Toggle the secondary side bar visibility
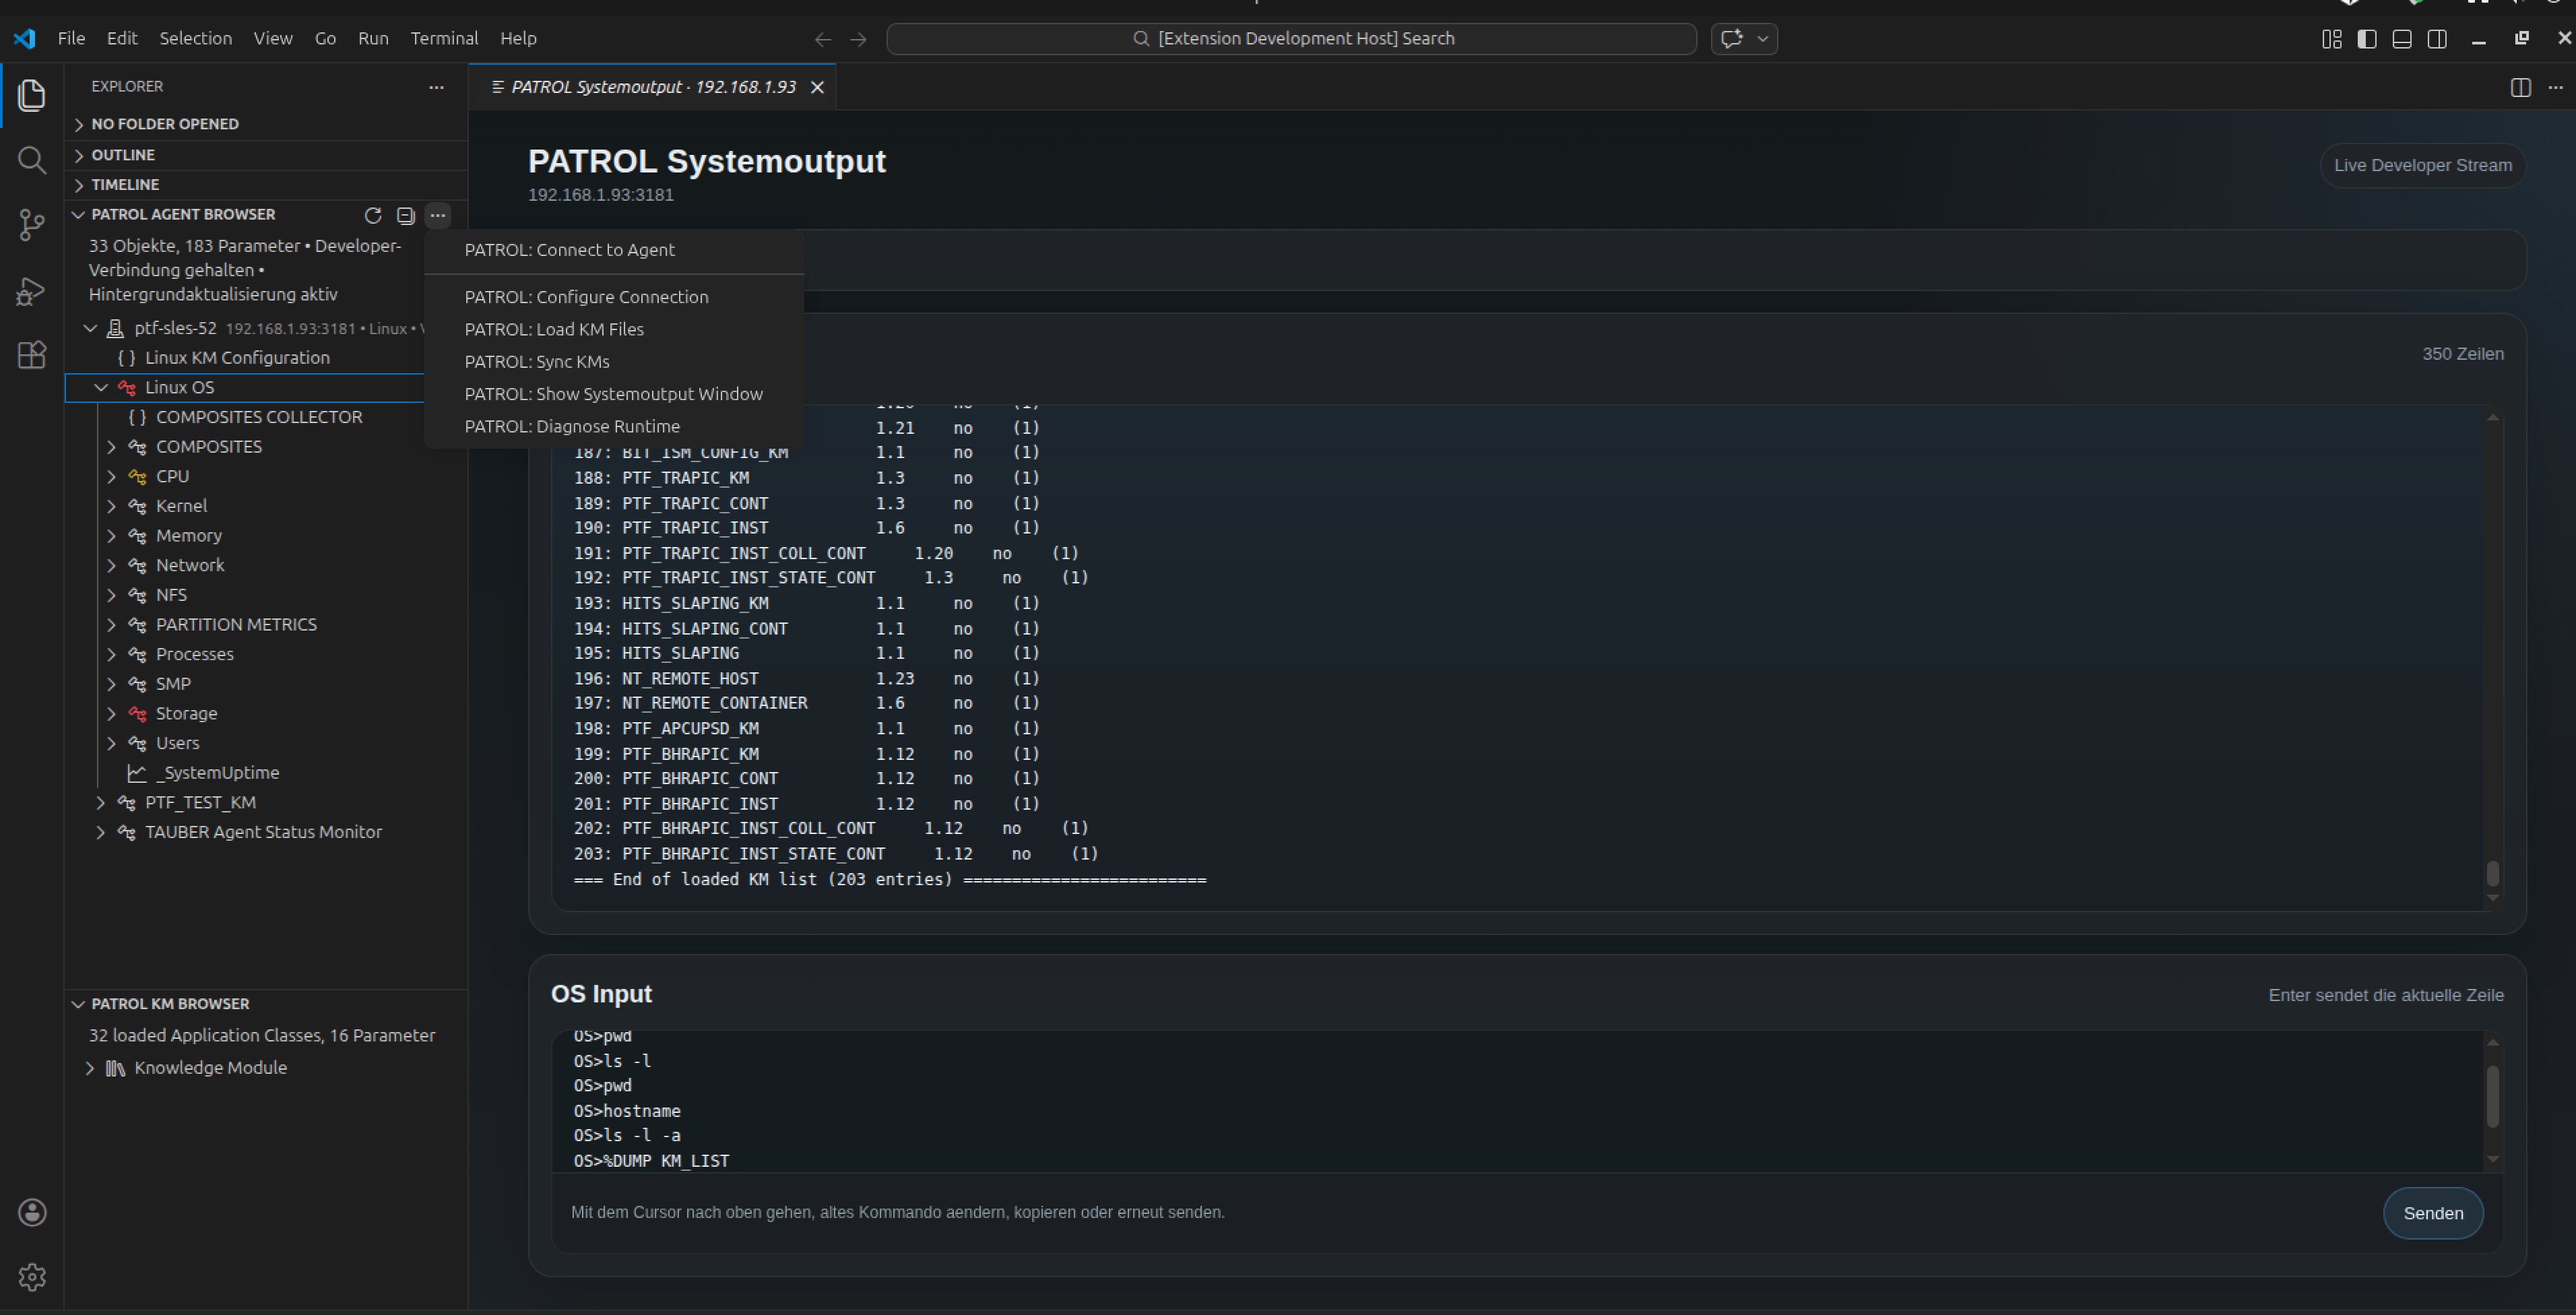Screen dimensions: 2576x1315 pos(2437,39)
